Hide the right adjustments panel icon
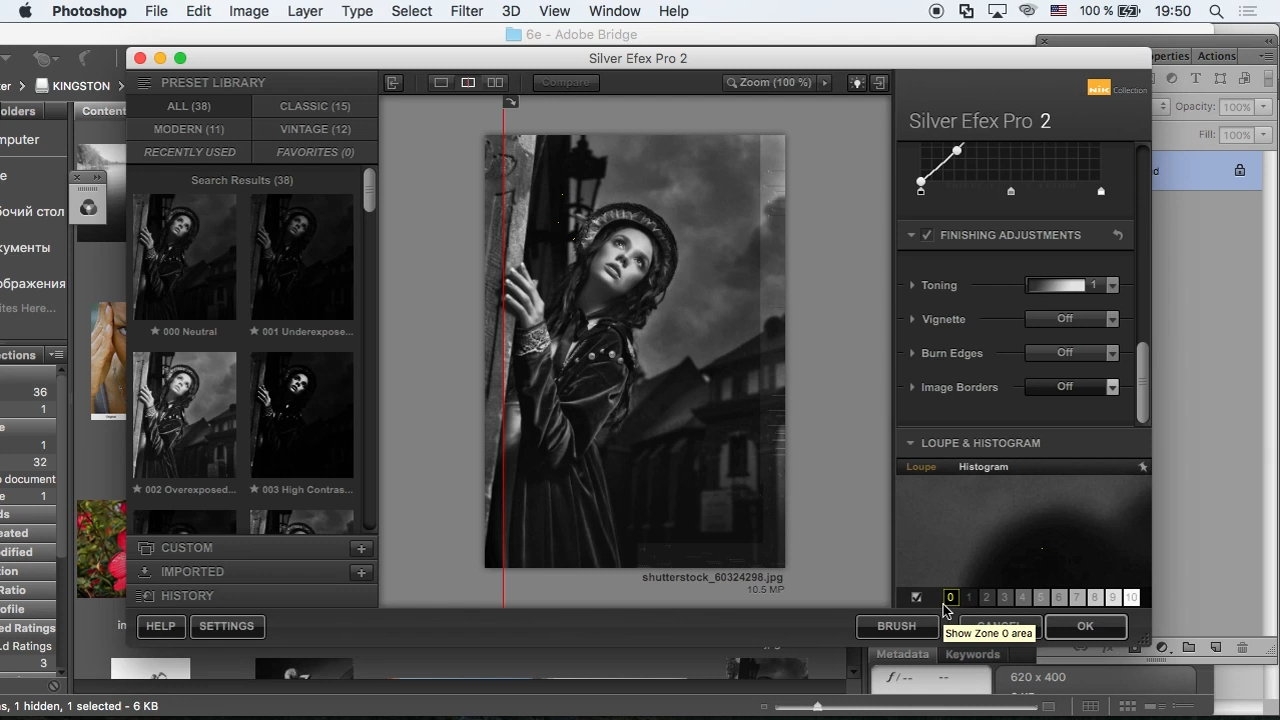 pos(879,83)
